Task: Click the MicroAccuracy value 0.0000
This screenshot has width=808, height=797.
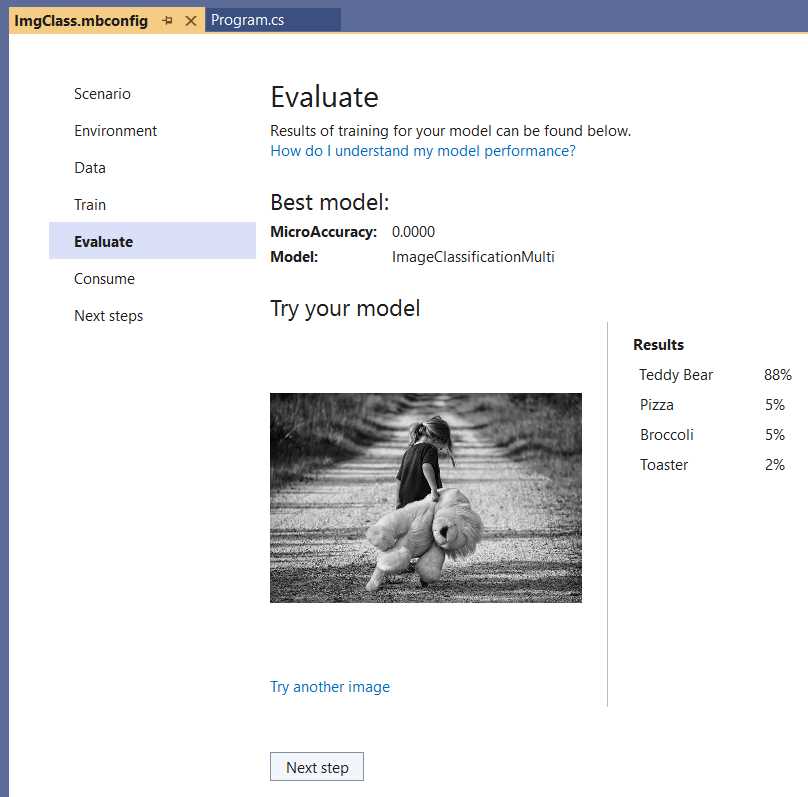Action: [x=413, y=232]
